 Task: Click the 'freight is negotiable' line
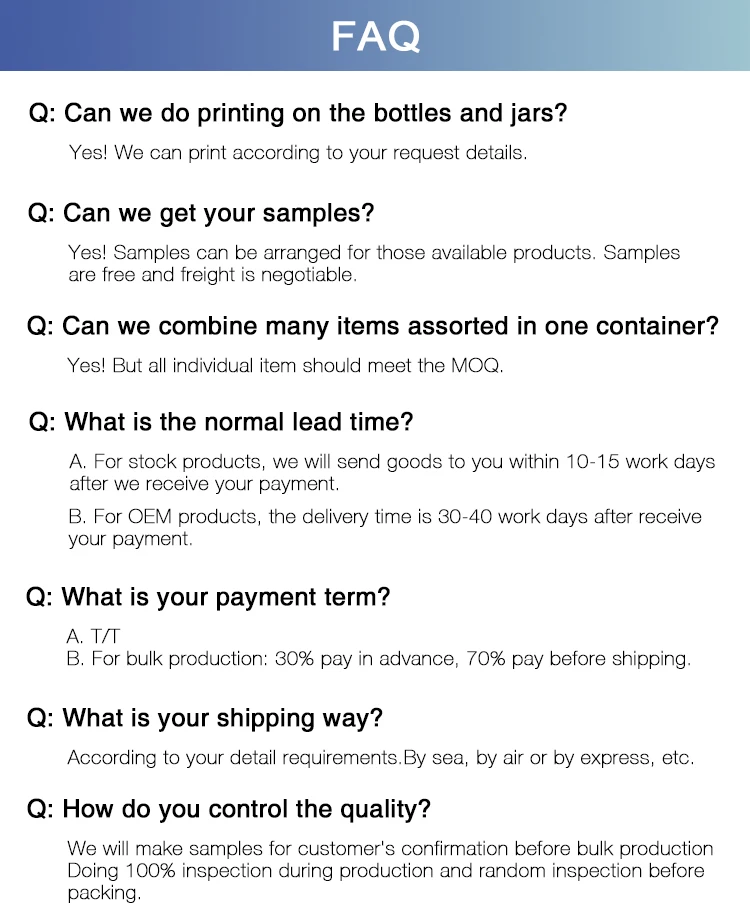point(212,274)
